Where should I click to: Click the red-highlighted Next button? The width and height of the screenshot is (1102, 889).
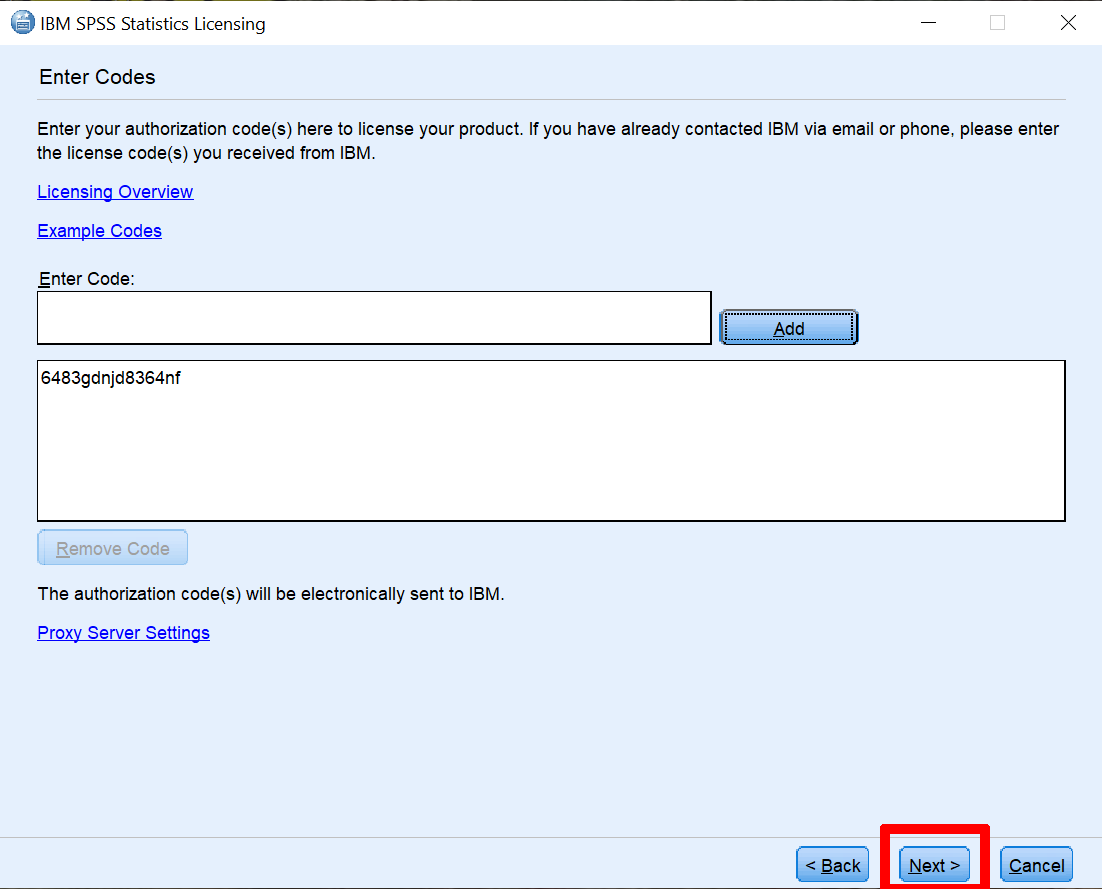point(933,864)
